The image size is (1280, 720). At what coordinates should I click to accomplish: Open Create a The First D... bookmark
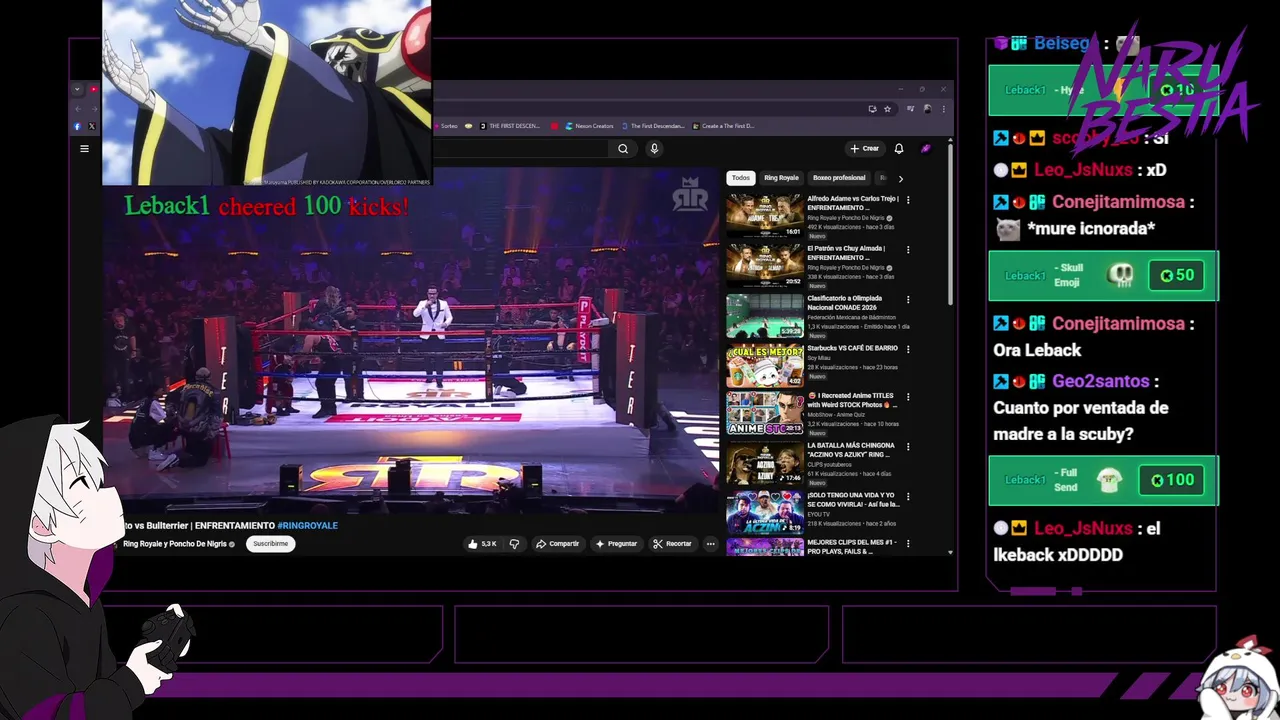click(723, 126)
